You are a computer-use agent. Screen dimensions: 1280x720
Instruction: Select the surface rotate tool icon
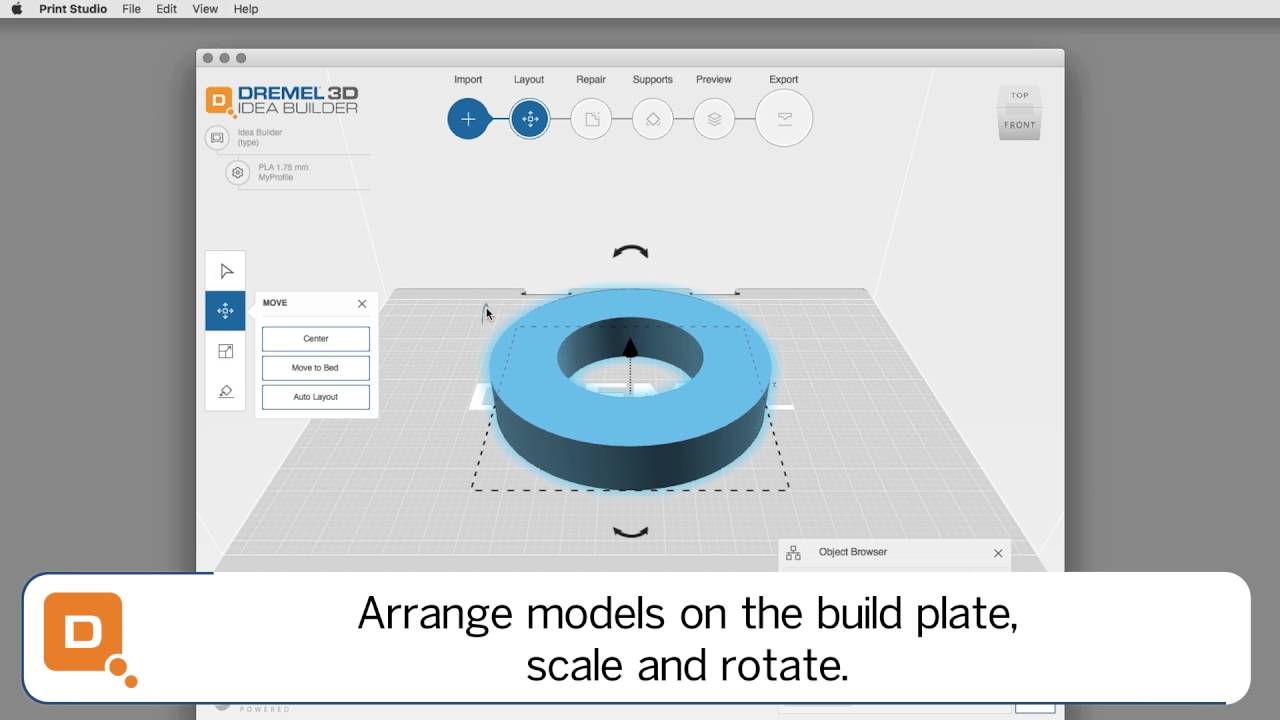(226, 391)
